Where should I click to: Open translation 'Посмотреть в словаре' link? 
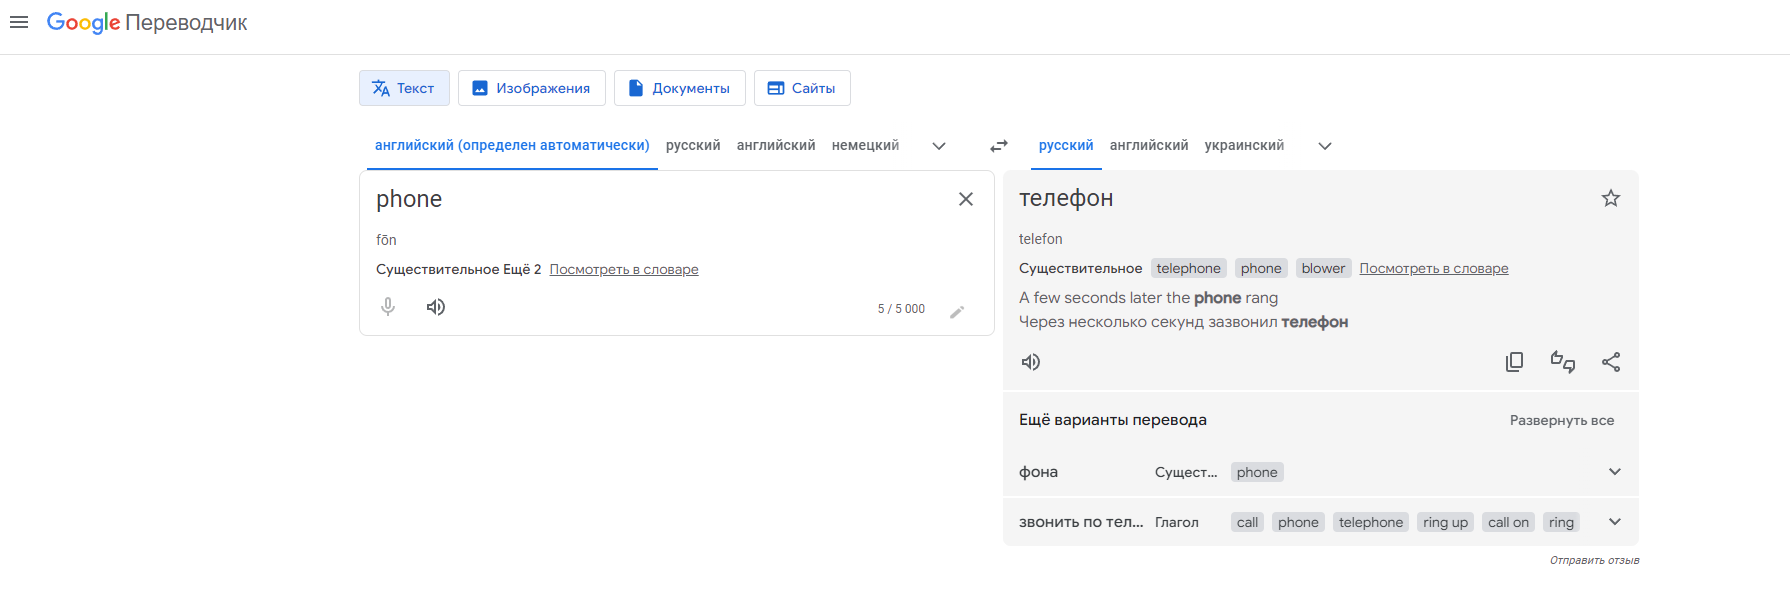pos(1434,268)
